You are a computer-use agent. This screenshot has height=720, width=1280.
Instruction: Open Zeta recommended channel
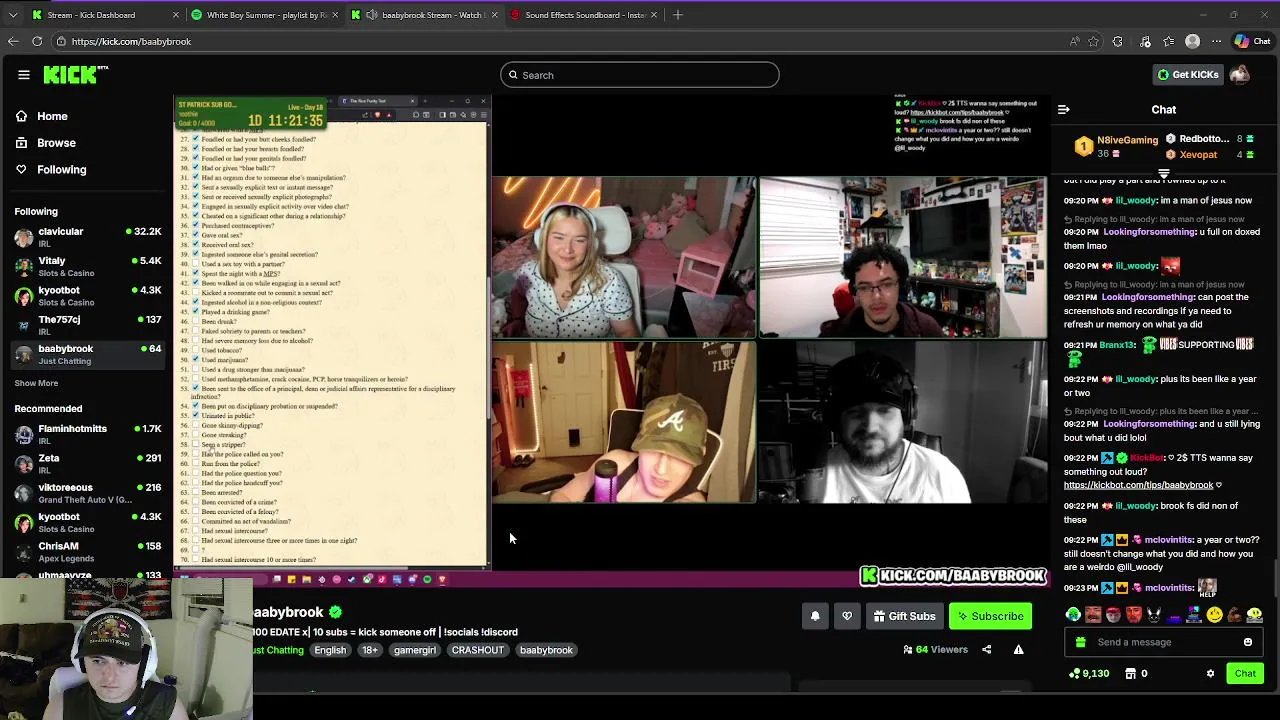88,463
